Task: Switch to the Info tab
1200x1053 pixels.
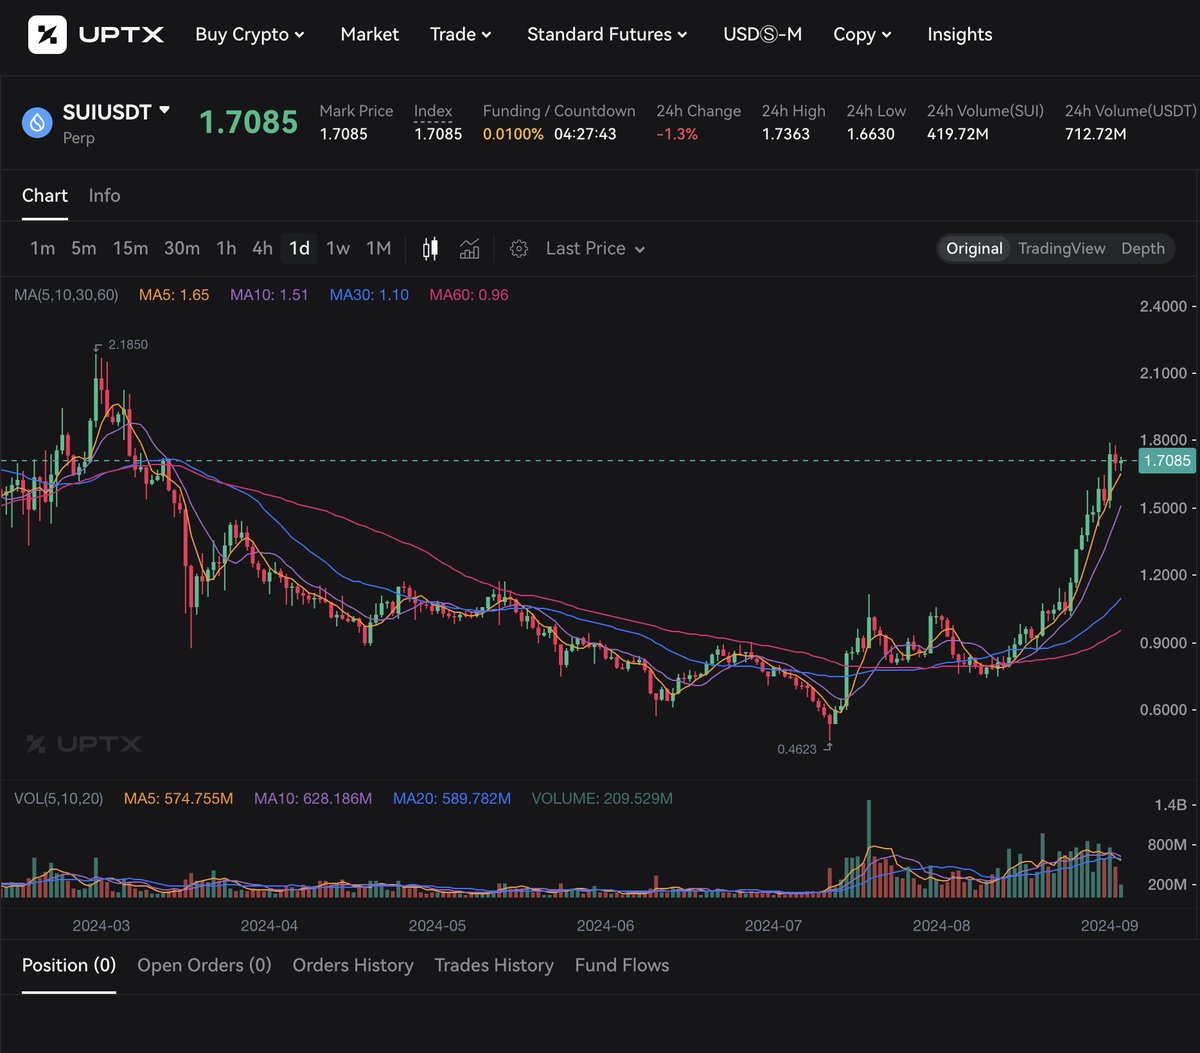Action: 104,195
